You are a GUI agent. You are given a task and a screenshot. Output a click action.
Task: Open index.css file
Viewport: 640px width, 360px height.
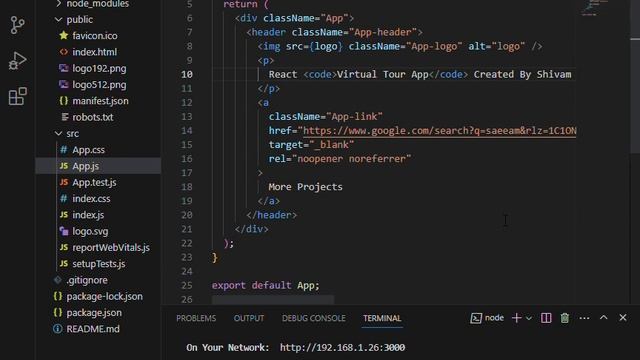91,199
